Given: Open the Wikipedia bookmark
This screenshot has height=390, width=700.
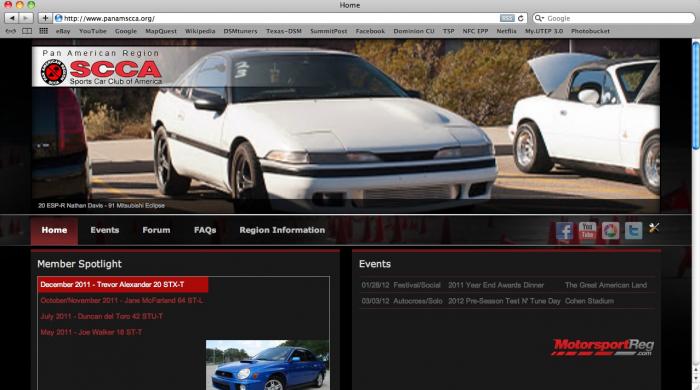Looking at the screenshot, I should (x=200, y=31).
